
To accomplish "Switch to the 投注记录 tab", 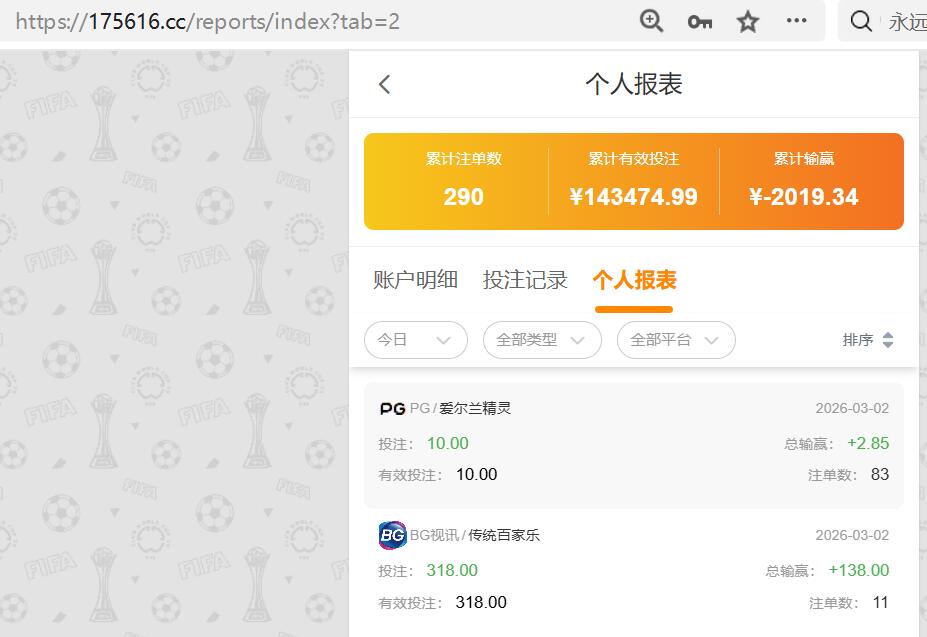I will (x=525, y=280).
